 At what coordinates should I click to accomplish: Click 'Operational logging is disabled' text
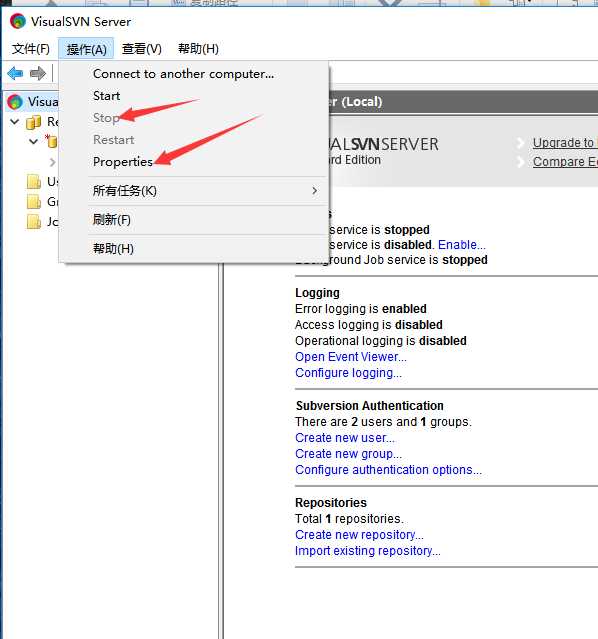tap(381, 341)
